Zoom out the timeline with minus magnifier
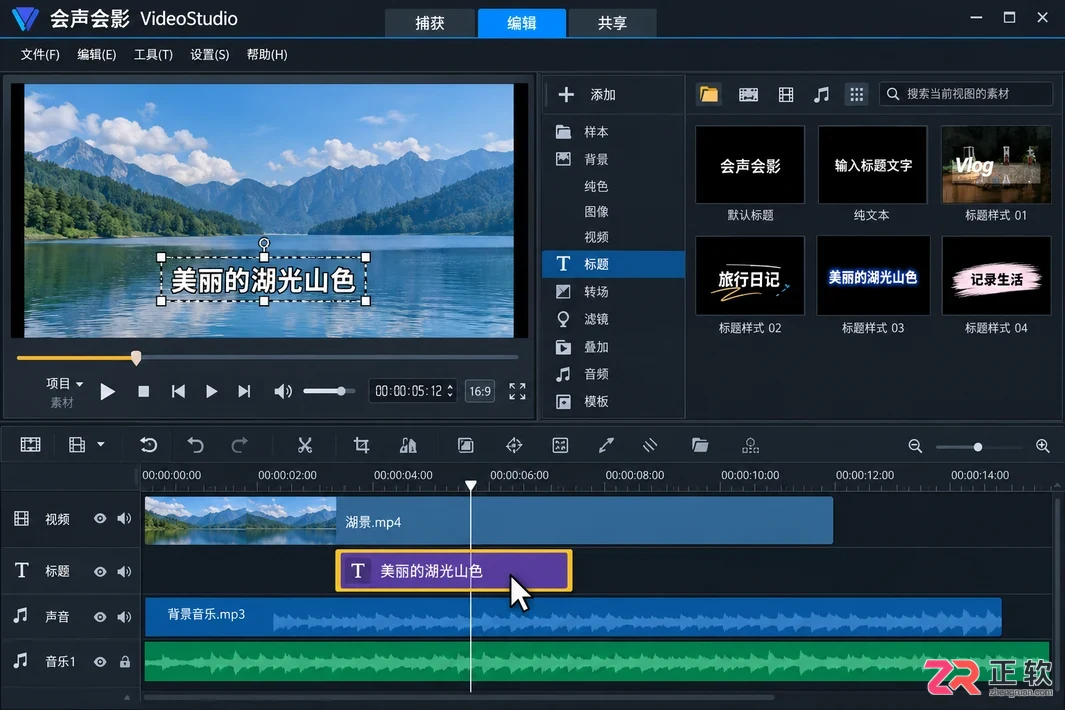 point(915,446)
